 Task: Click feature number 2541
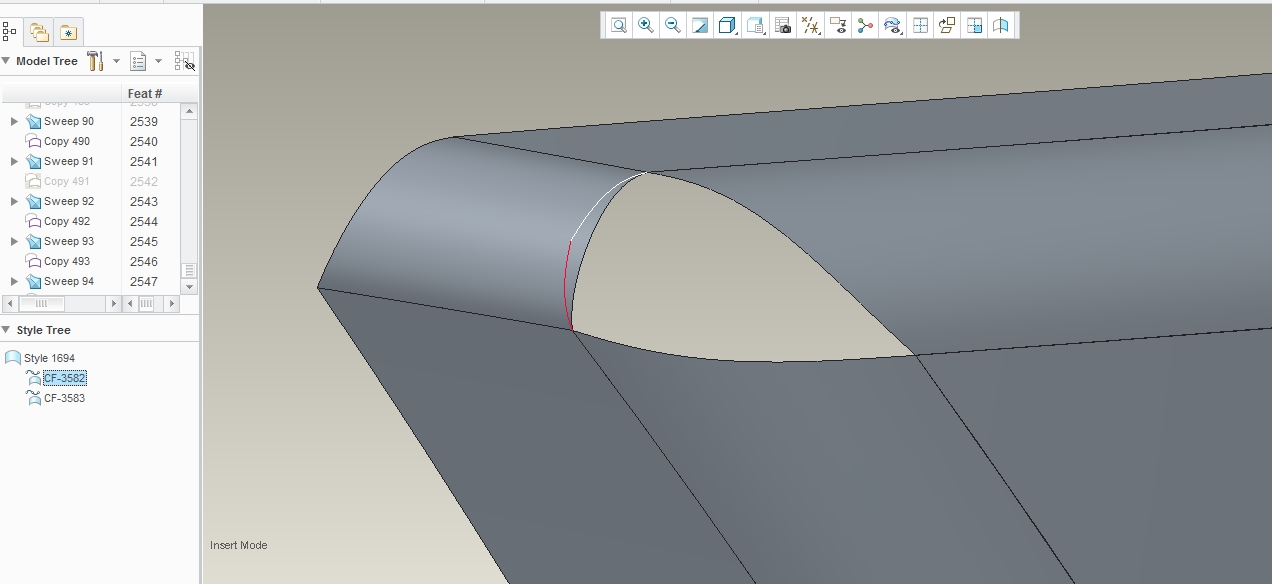point(144,161)
